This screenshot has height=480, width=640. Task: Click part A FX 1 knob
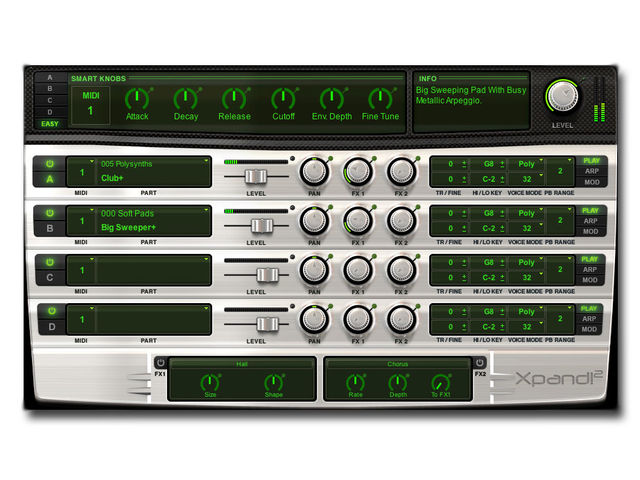358,171
